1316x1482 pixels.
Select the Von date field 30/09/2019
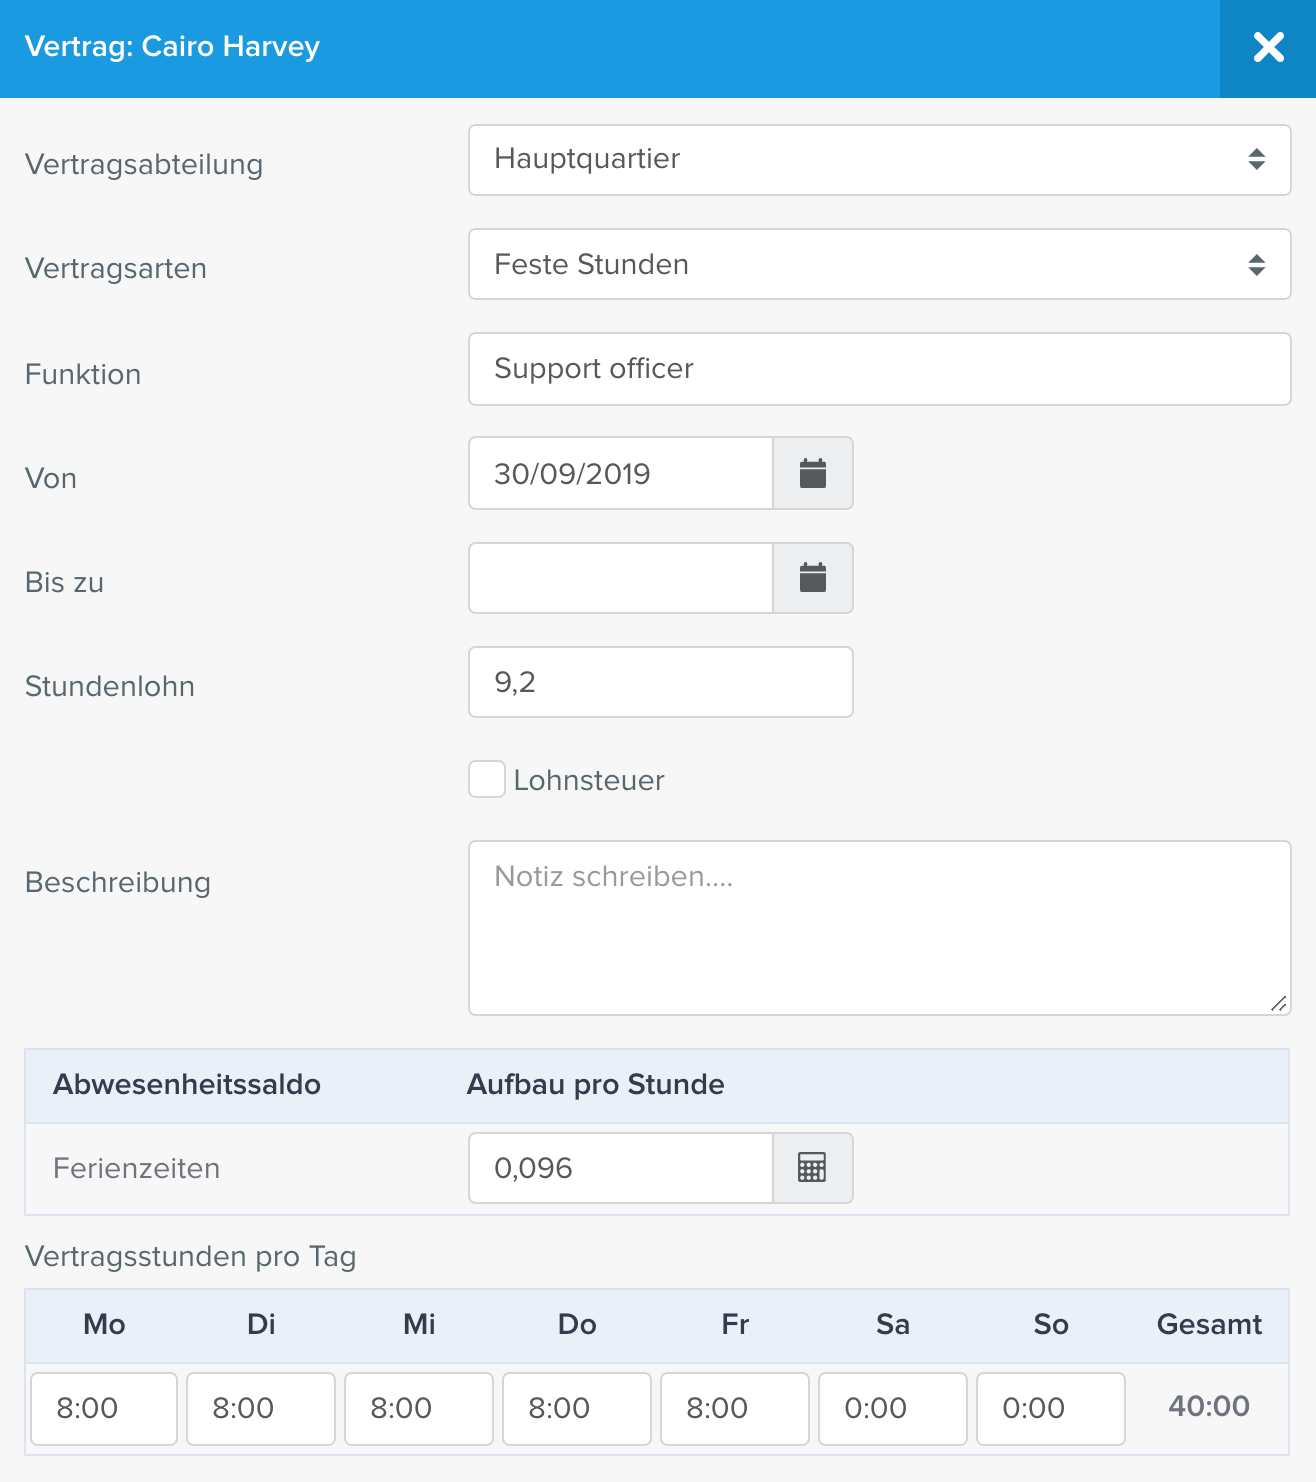[621, 473]
